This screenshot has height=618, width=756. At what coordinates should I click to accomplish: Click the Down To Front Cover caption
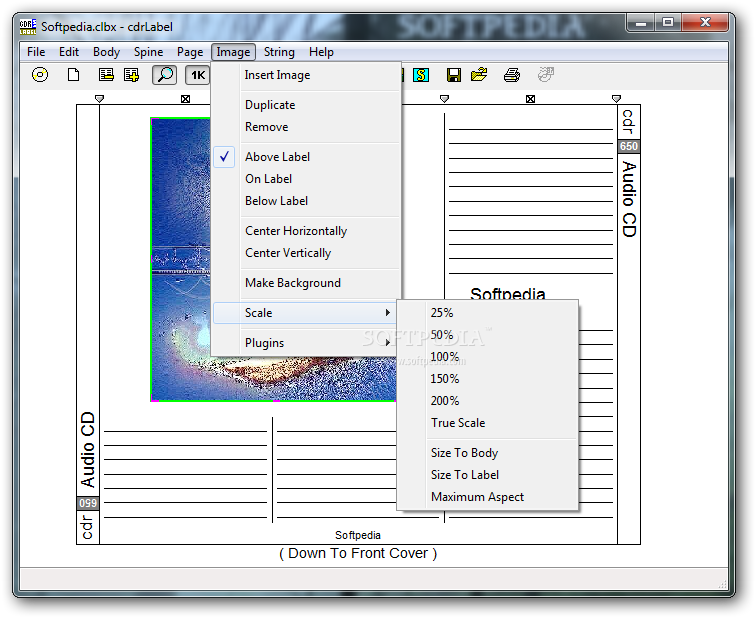click(358, 553)
